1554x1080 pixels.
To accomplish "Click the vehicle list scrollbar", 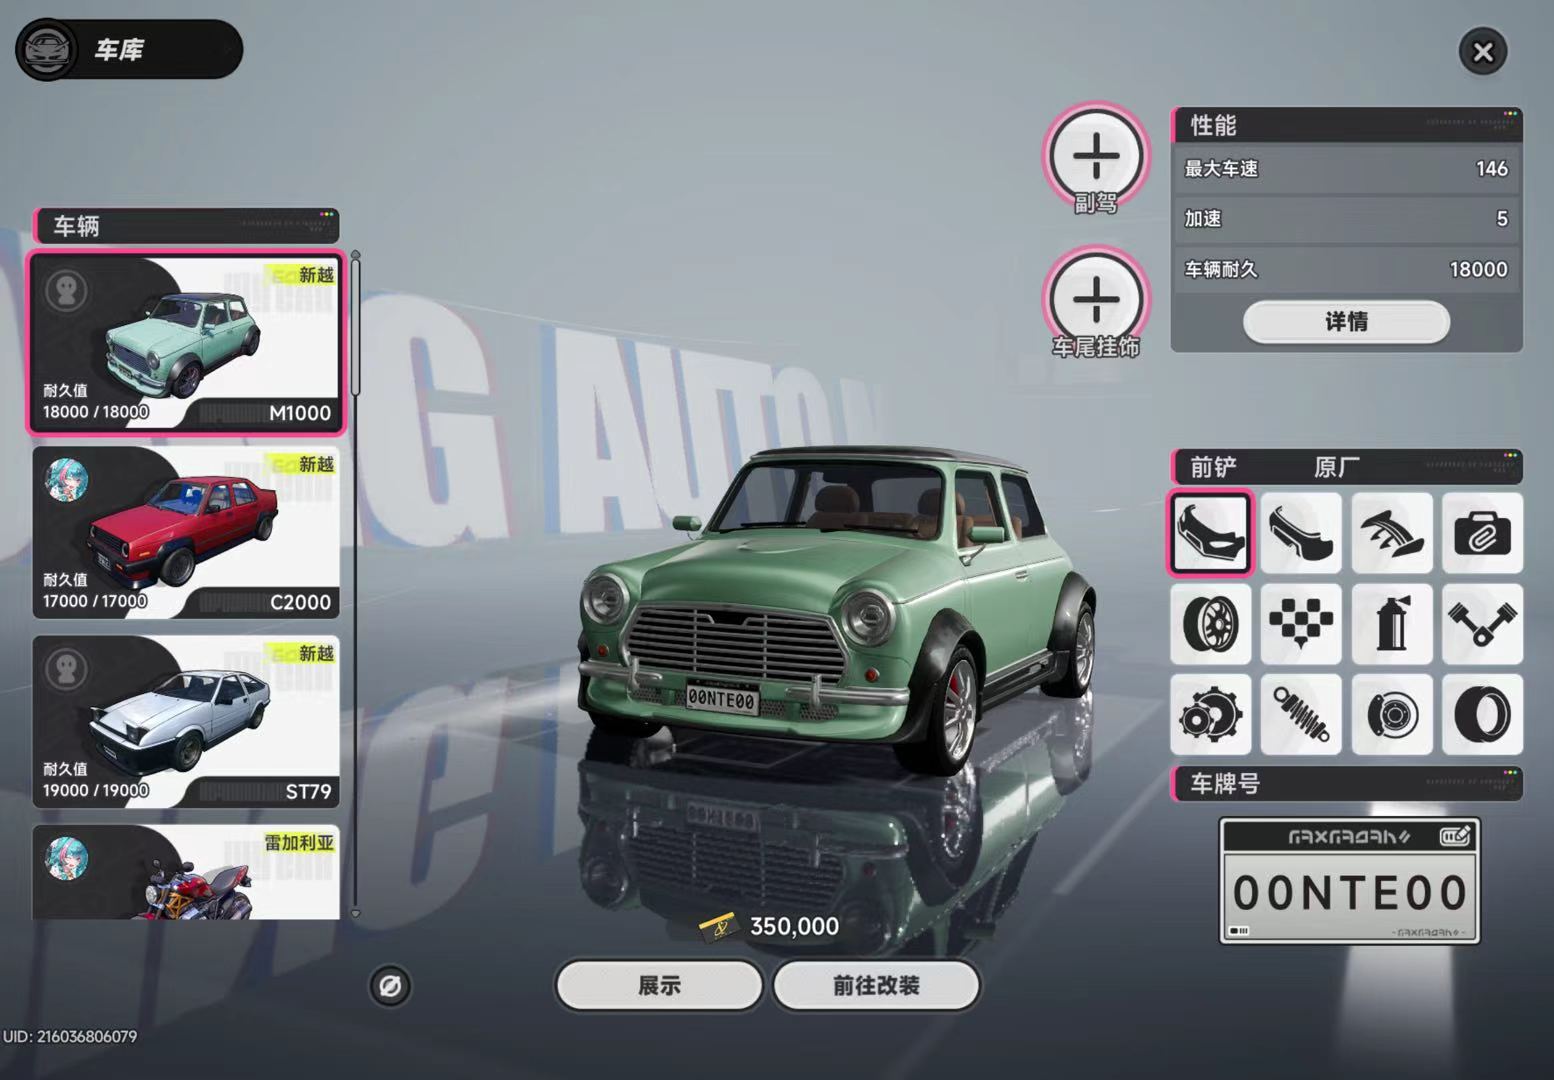I will coord(355,583).
